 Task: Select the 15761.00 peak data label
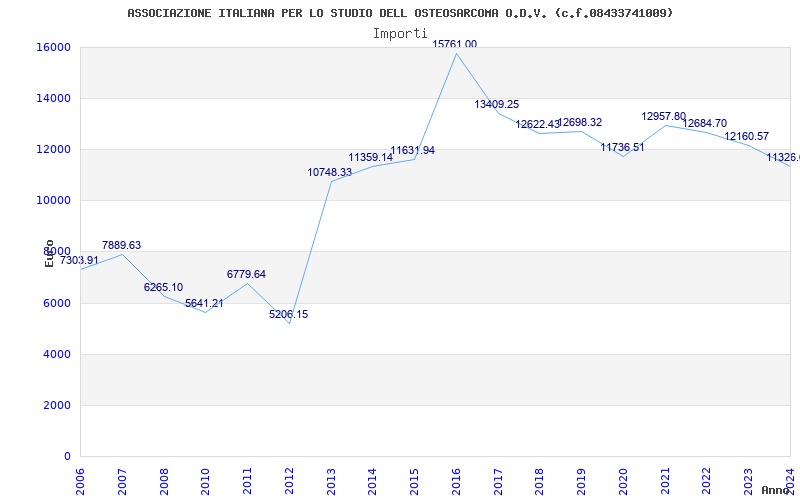(x=455, y=44)
